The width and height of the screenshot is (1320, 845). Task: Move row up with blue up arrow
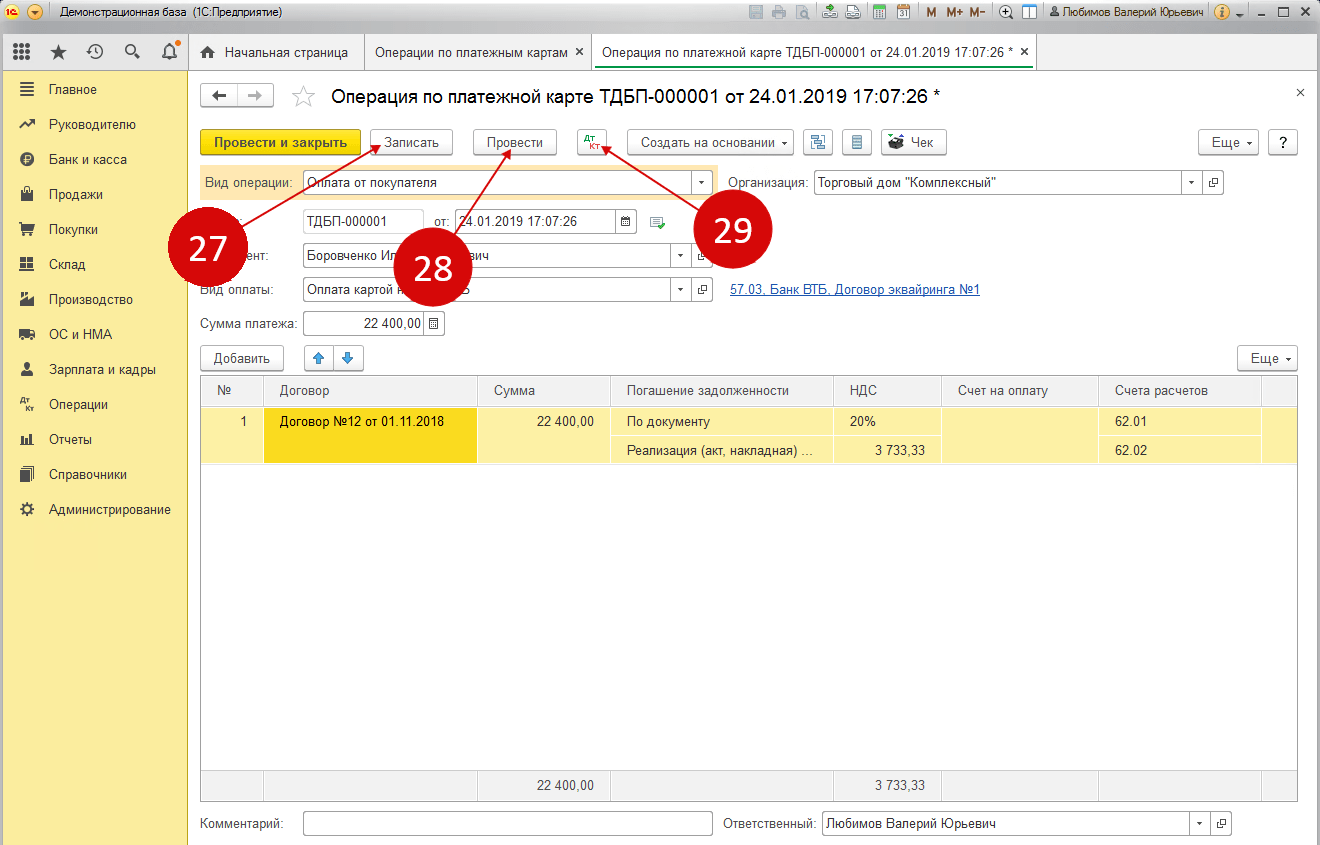pyautogui.click(x=319, y=358)
